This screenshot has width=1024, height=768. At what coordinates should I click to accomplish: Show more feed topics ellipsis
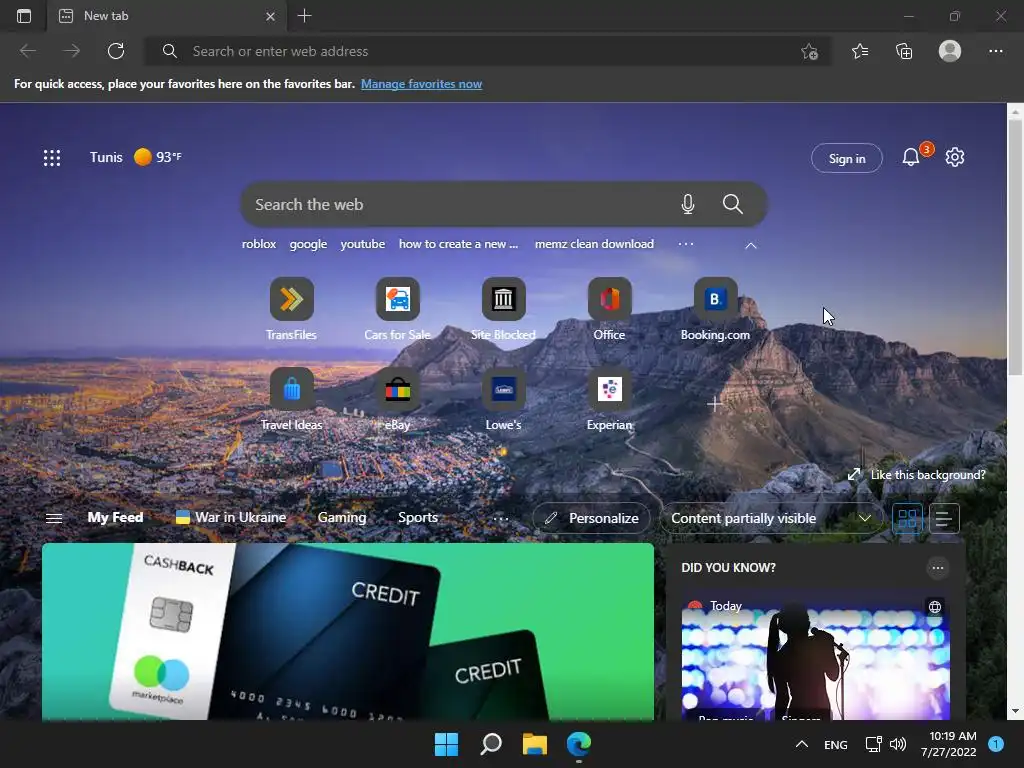(x=501, y=519)
